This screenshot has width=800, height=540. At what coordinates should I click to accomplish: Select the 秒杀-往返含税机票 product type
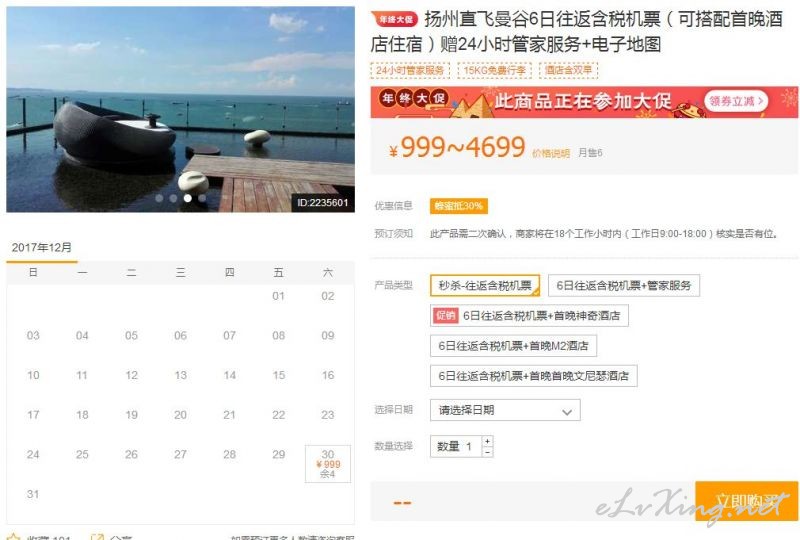[485, 285]
